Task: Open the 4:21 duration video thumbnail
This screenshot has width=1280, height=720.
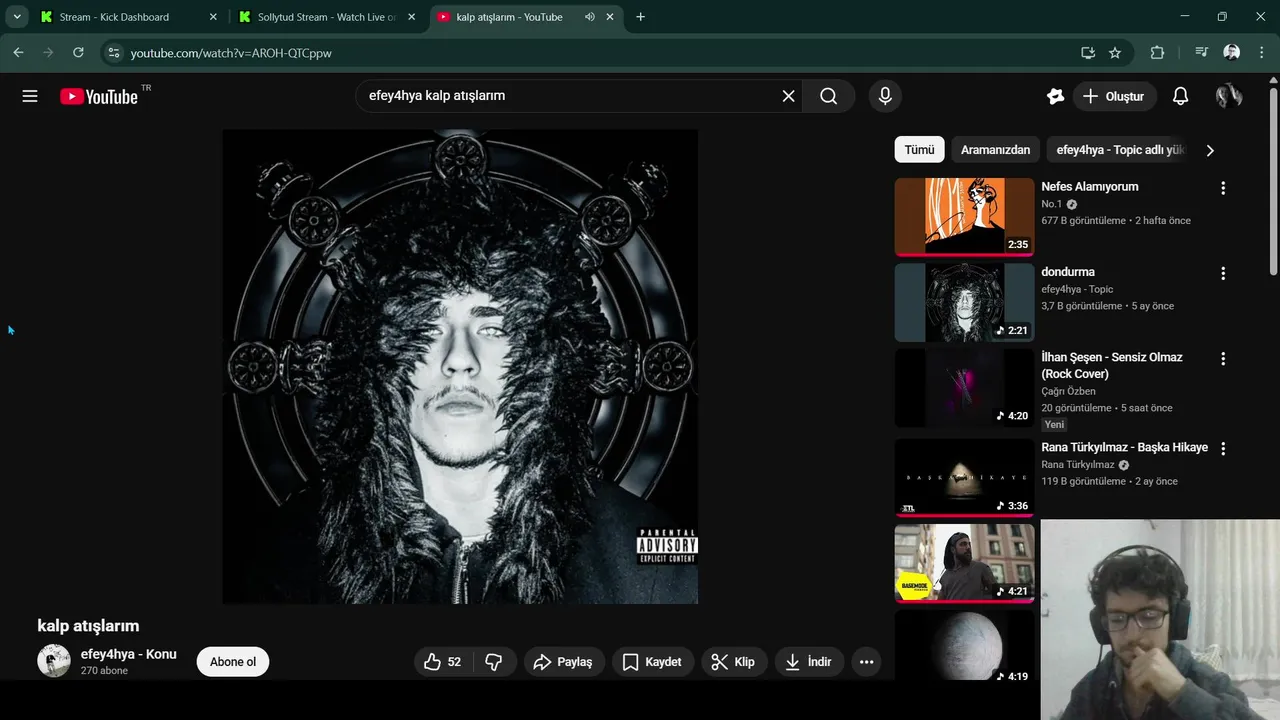Action: [964, 563]
